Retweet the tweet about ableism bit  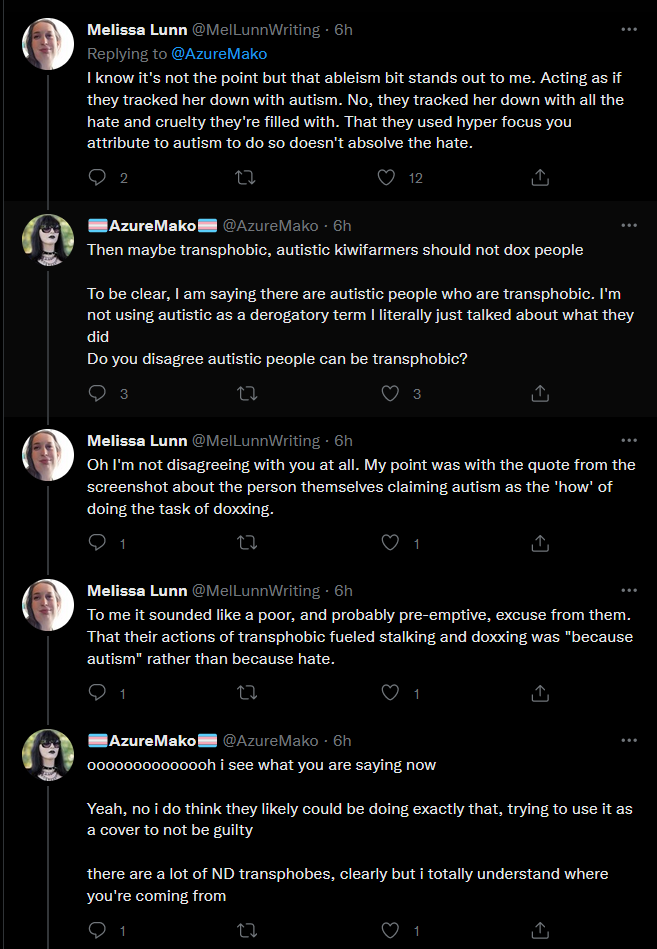(245, 177)
